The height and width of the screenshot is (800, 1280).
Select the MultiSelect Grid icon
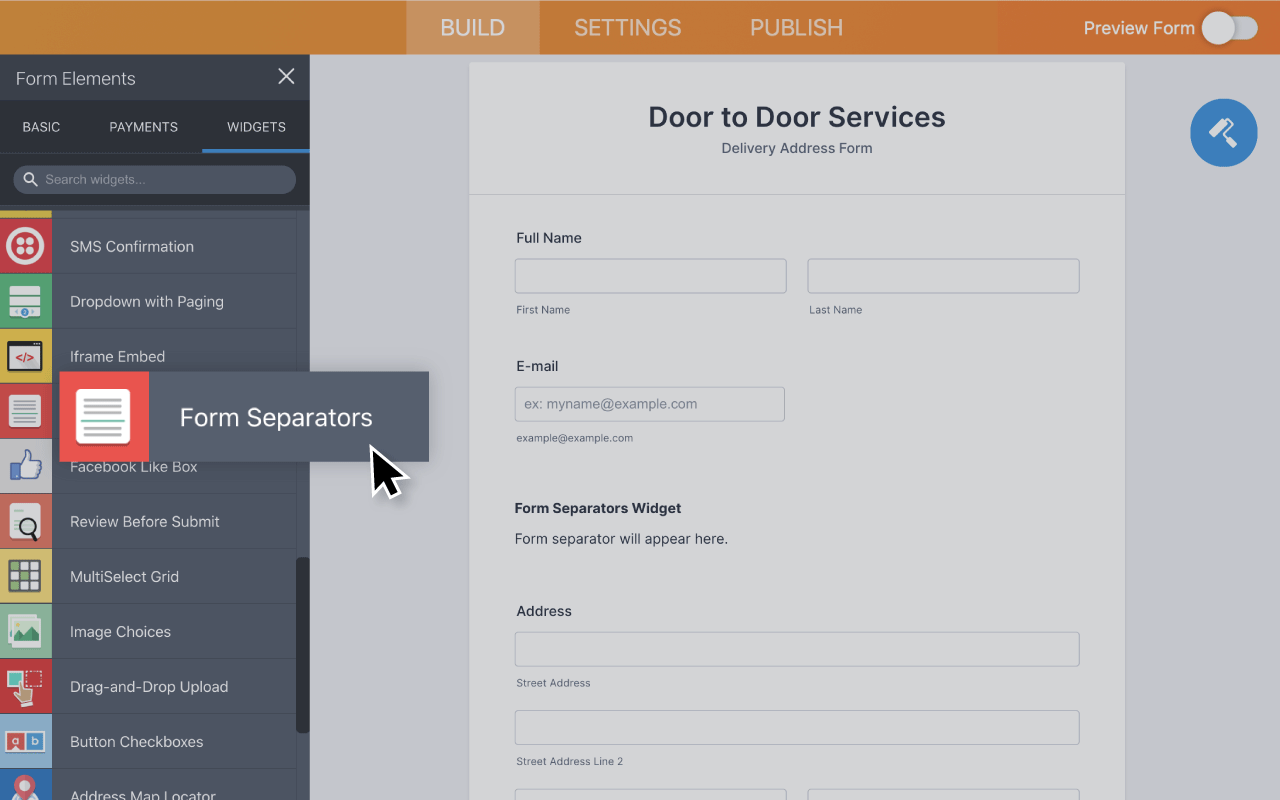(25, 576)
